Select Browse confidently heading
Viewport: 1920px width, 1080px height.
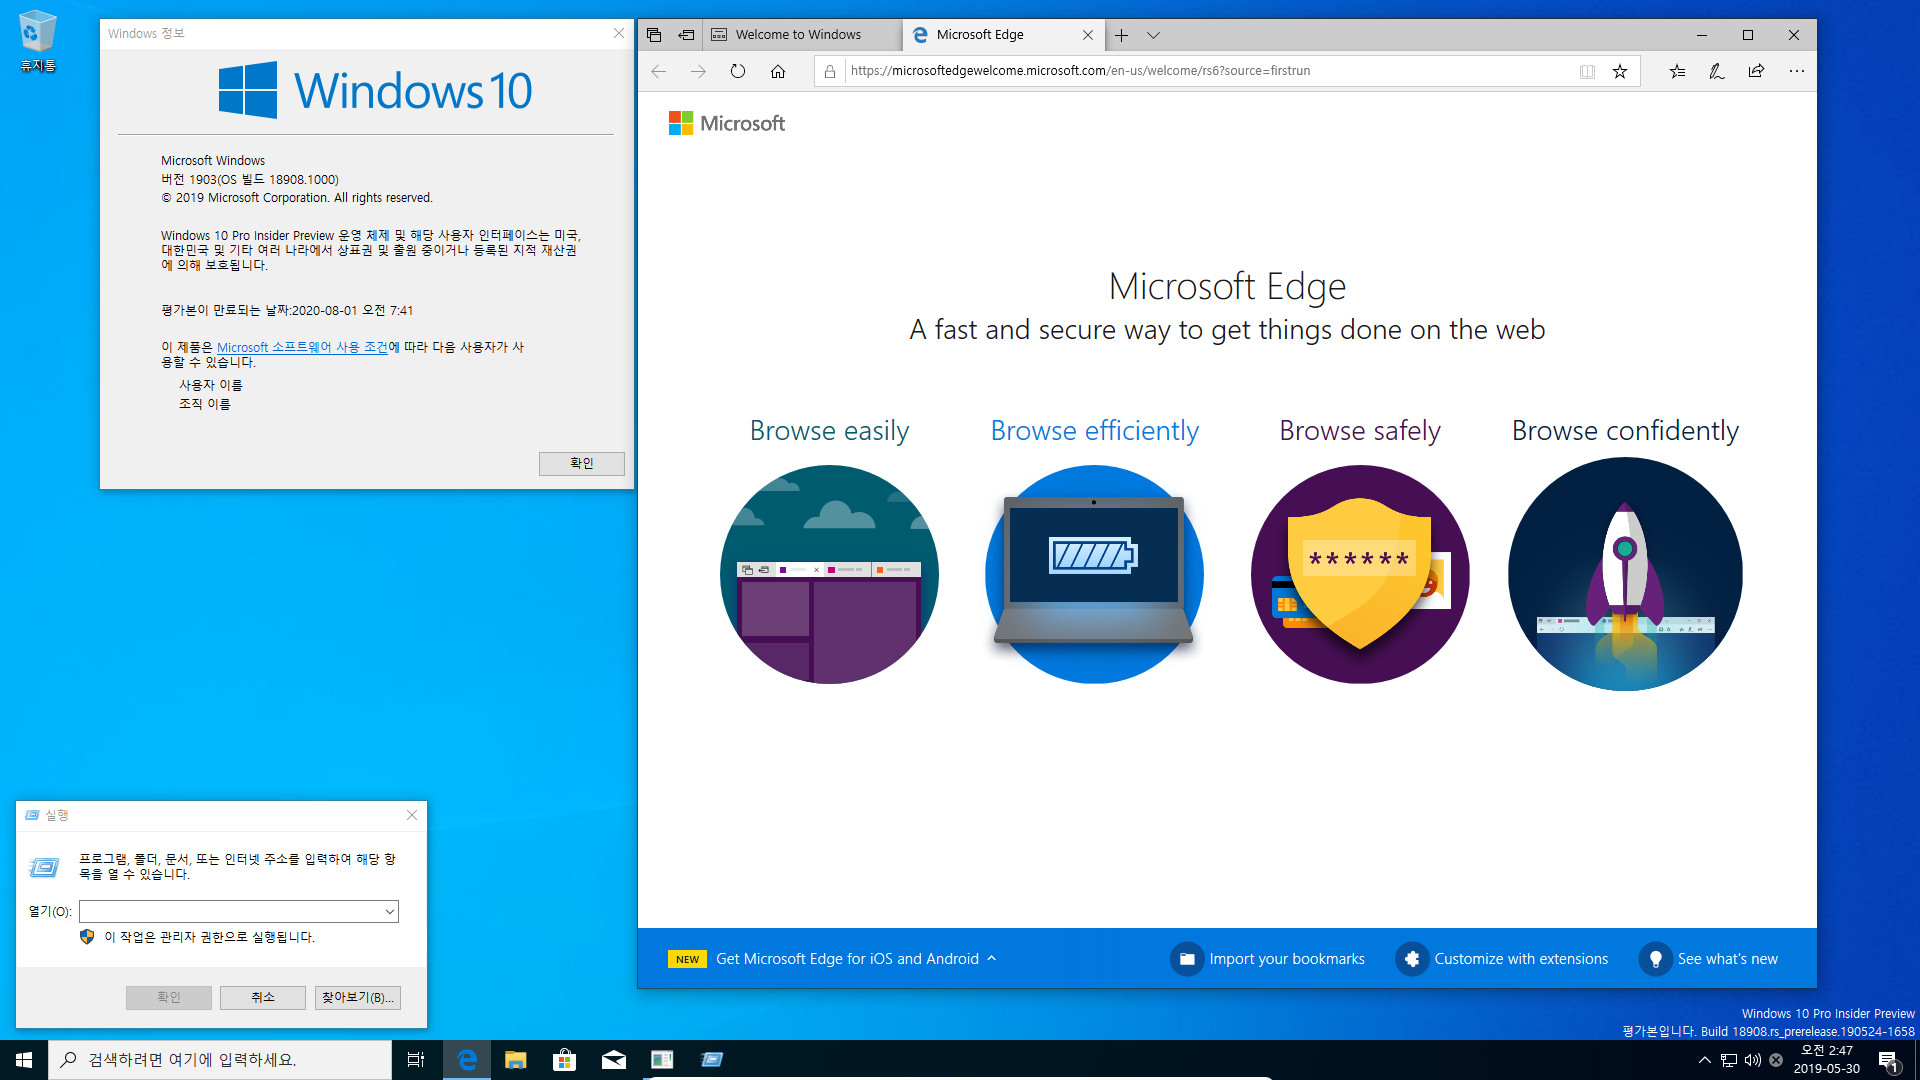coord(1625,430)
